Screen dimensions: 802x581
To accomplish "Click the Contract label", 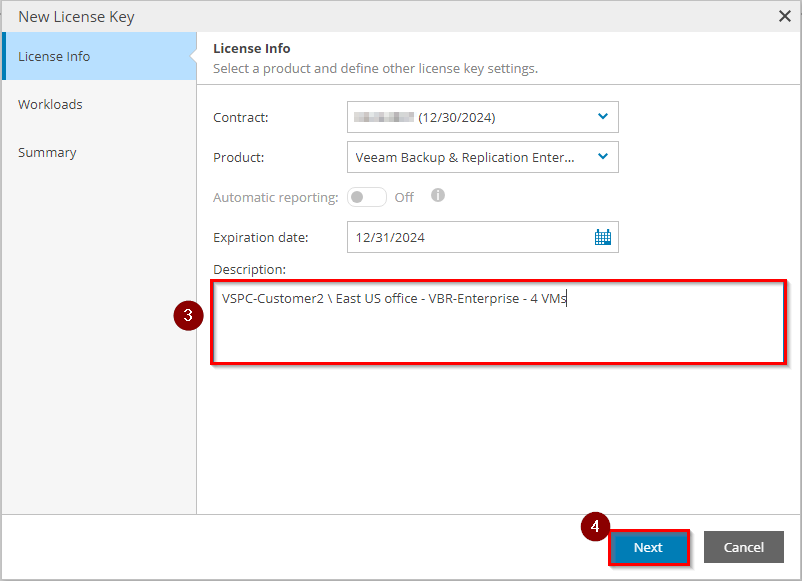I will (x=240, y=118).
